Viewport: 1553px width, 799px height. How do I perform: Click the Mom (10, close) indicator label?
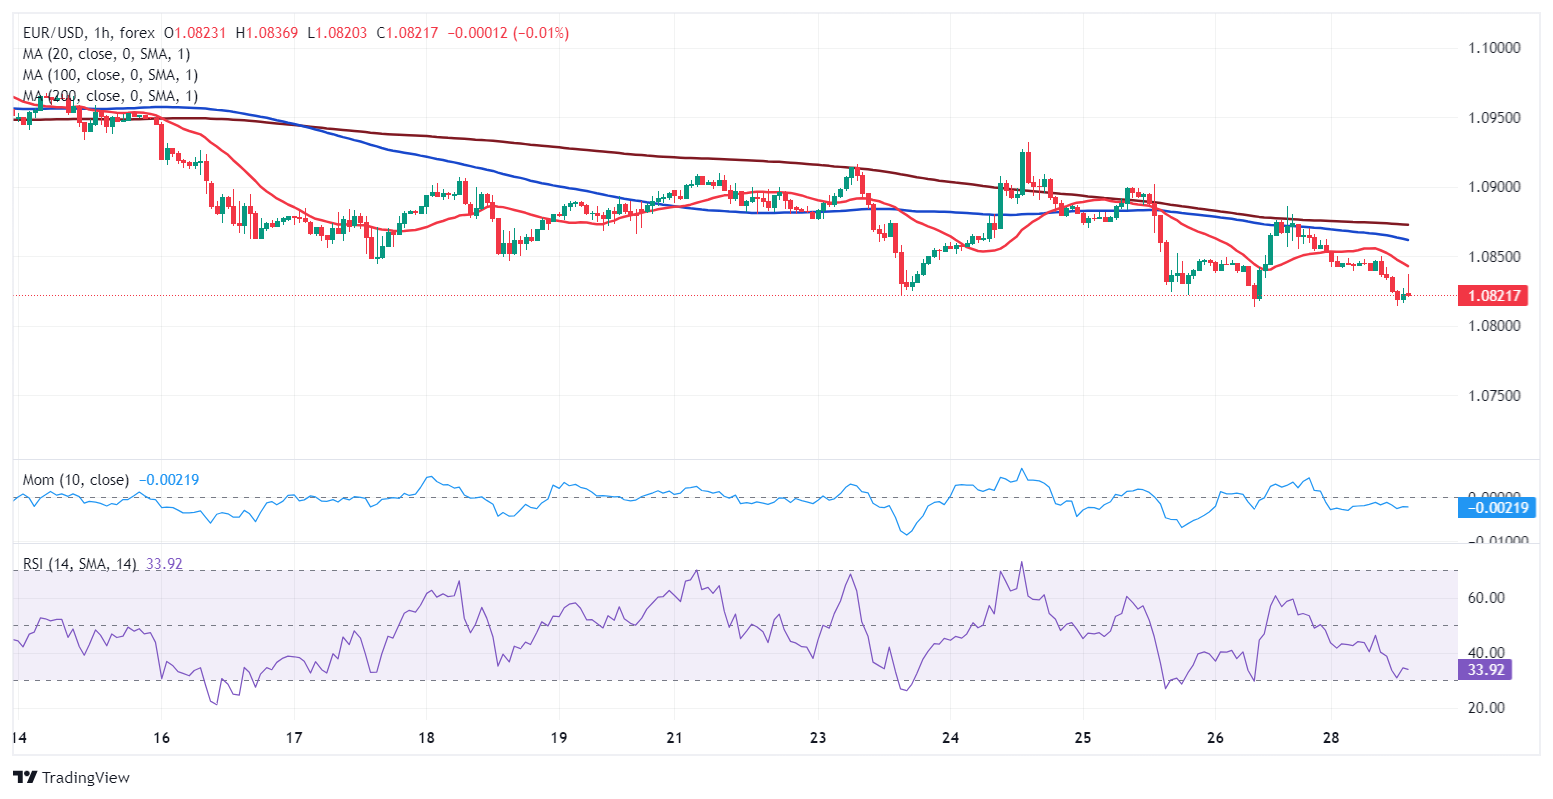pyautogui.click(x=76, y=480)
